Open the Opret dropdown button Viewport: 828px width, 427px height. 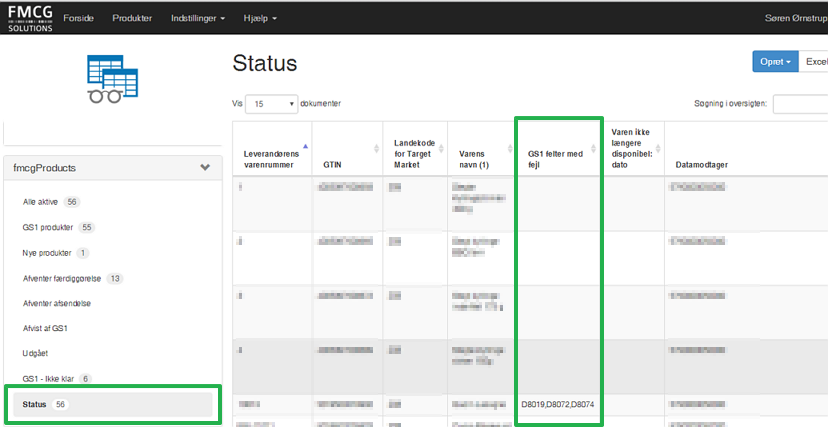[775, 62]
